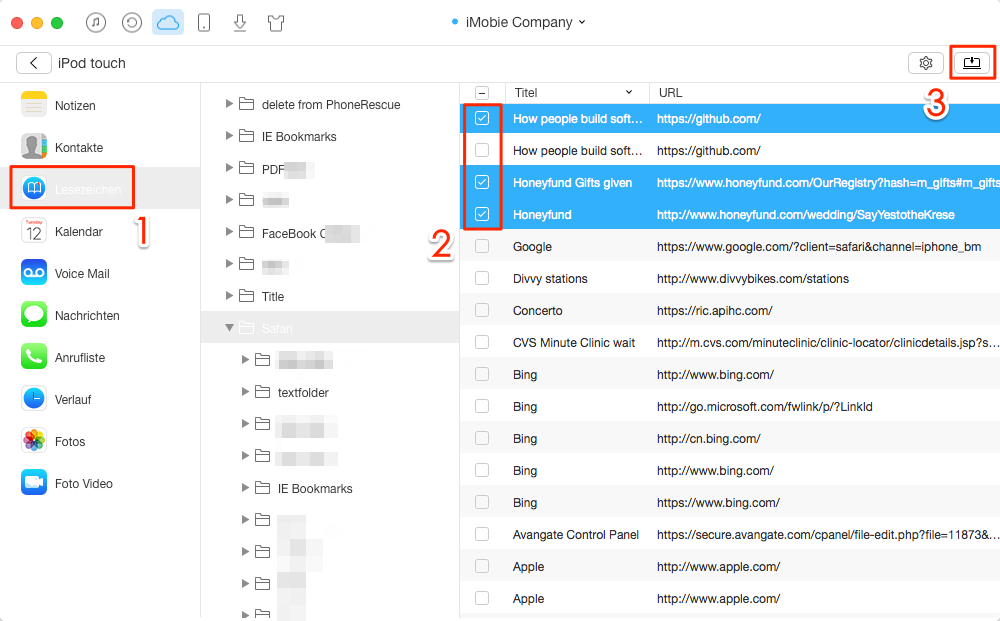
Task: Collapse the Safari folder
Action: tap(229, 328)
